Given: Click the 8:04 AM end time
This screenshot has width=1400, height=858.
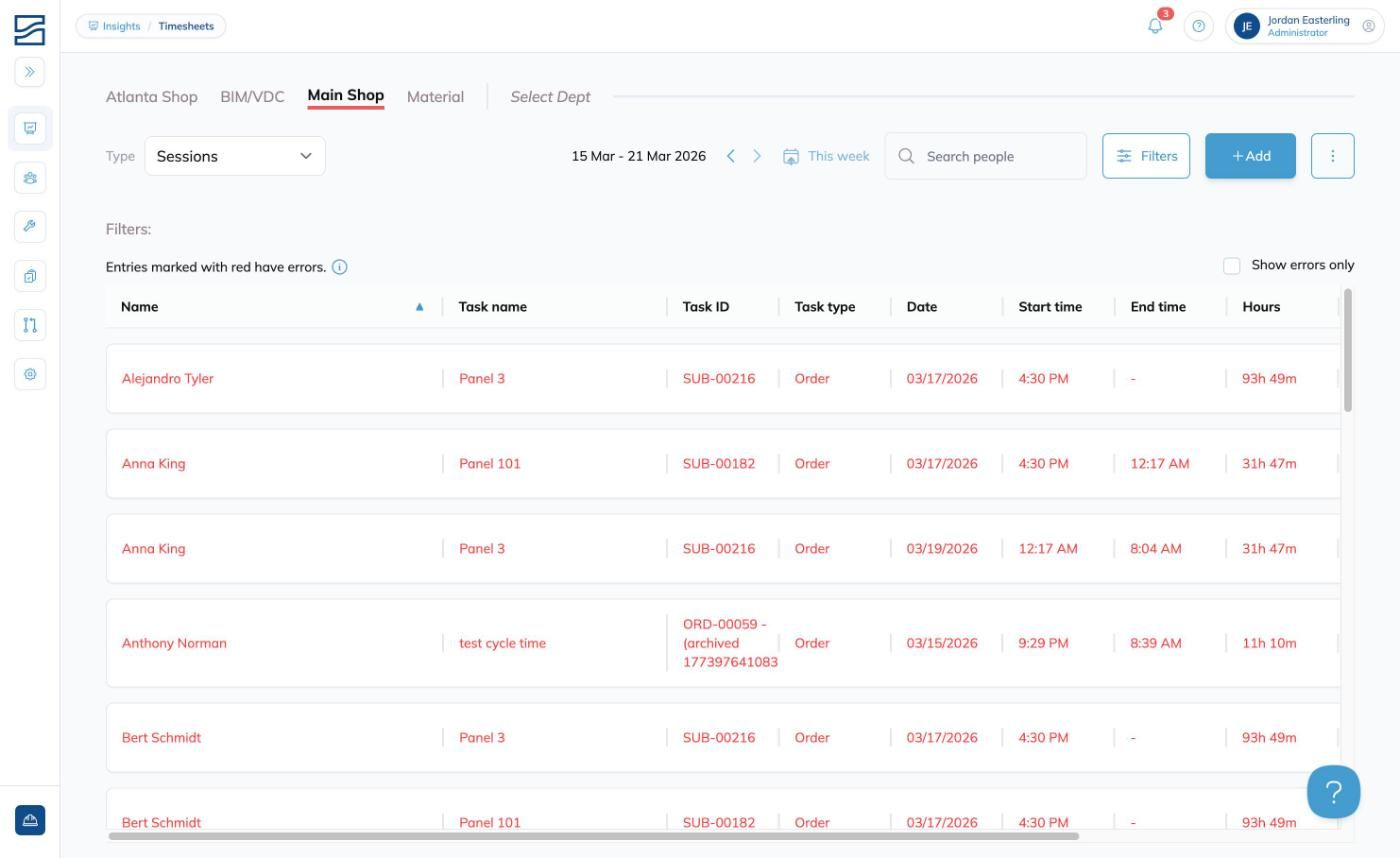Looking at the screenshot, I should tap(1156, 549).
